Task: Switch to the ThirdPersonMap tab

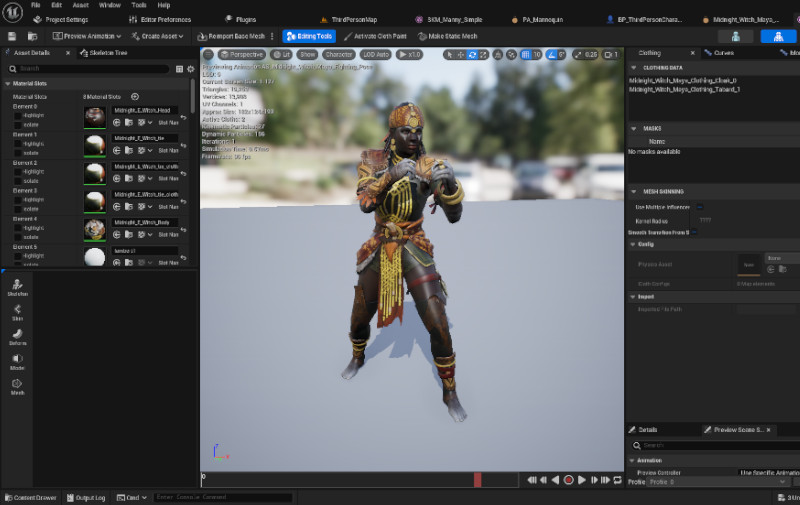Action: point(349,19)
